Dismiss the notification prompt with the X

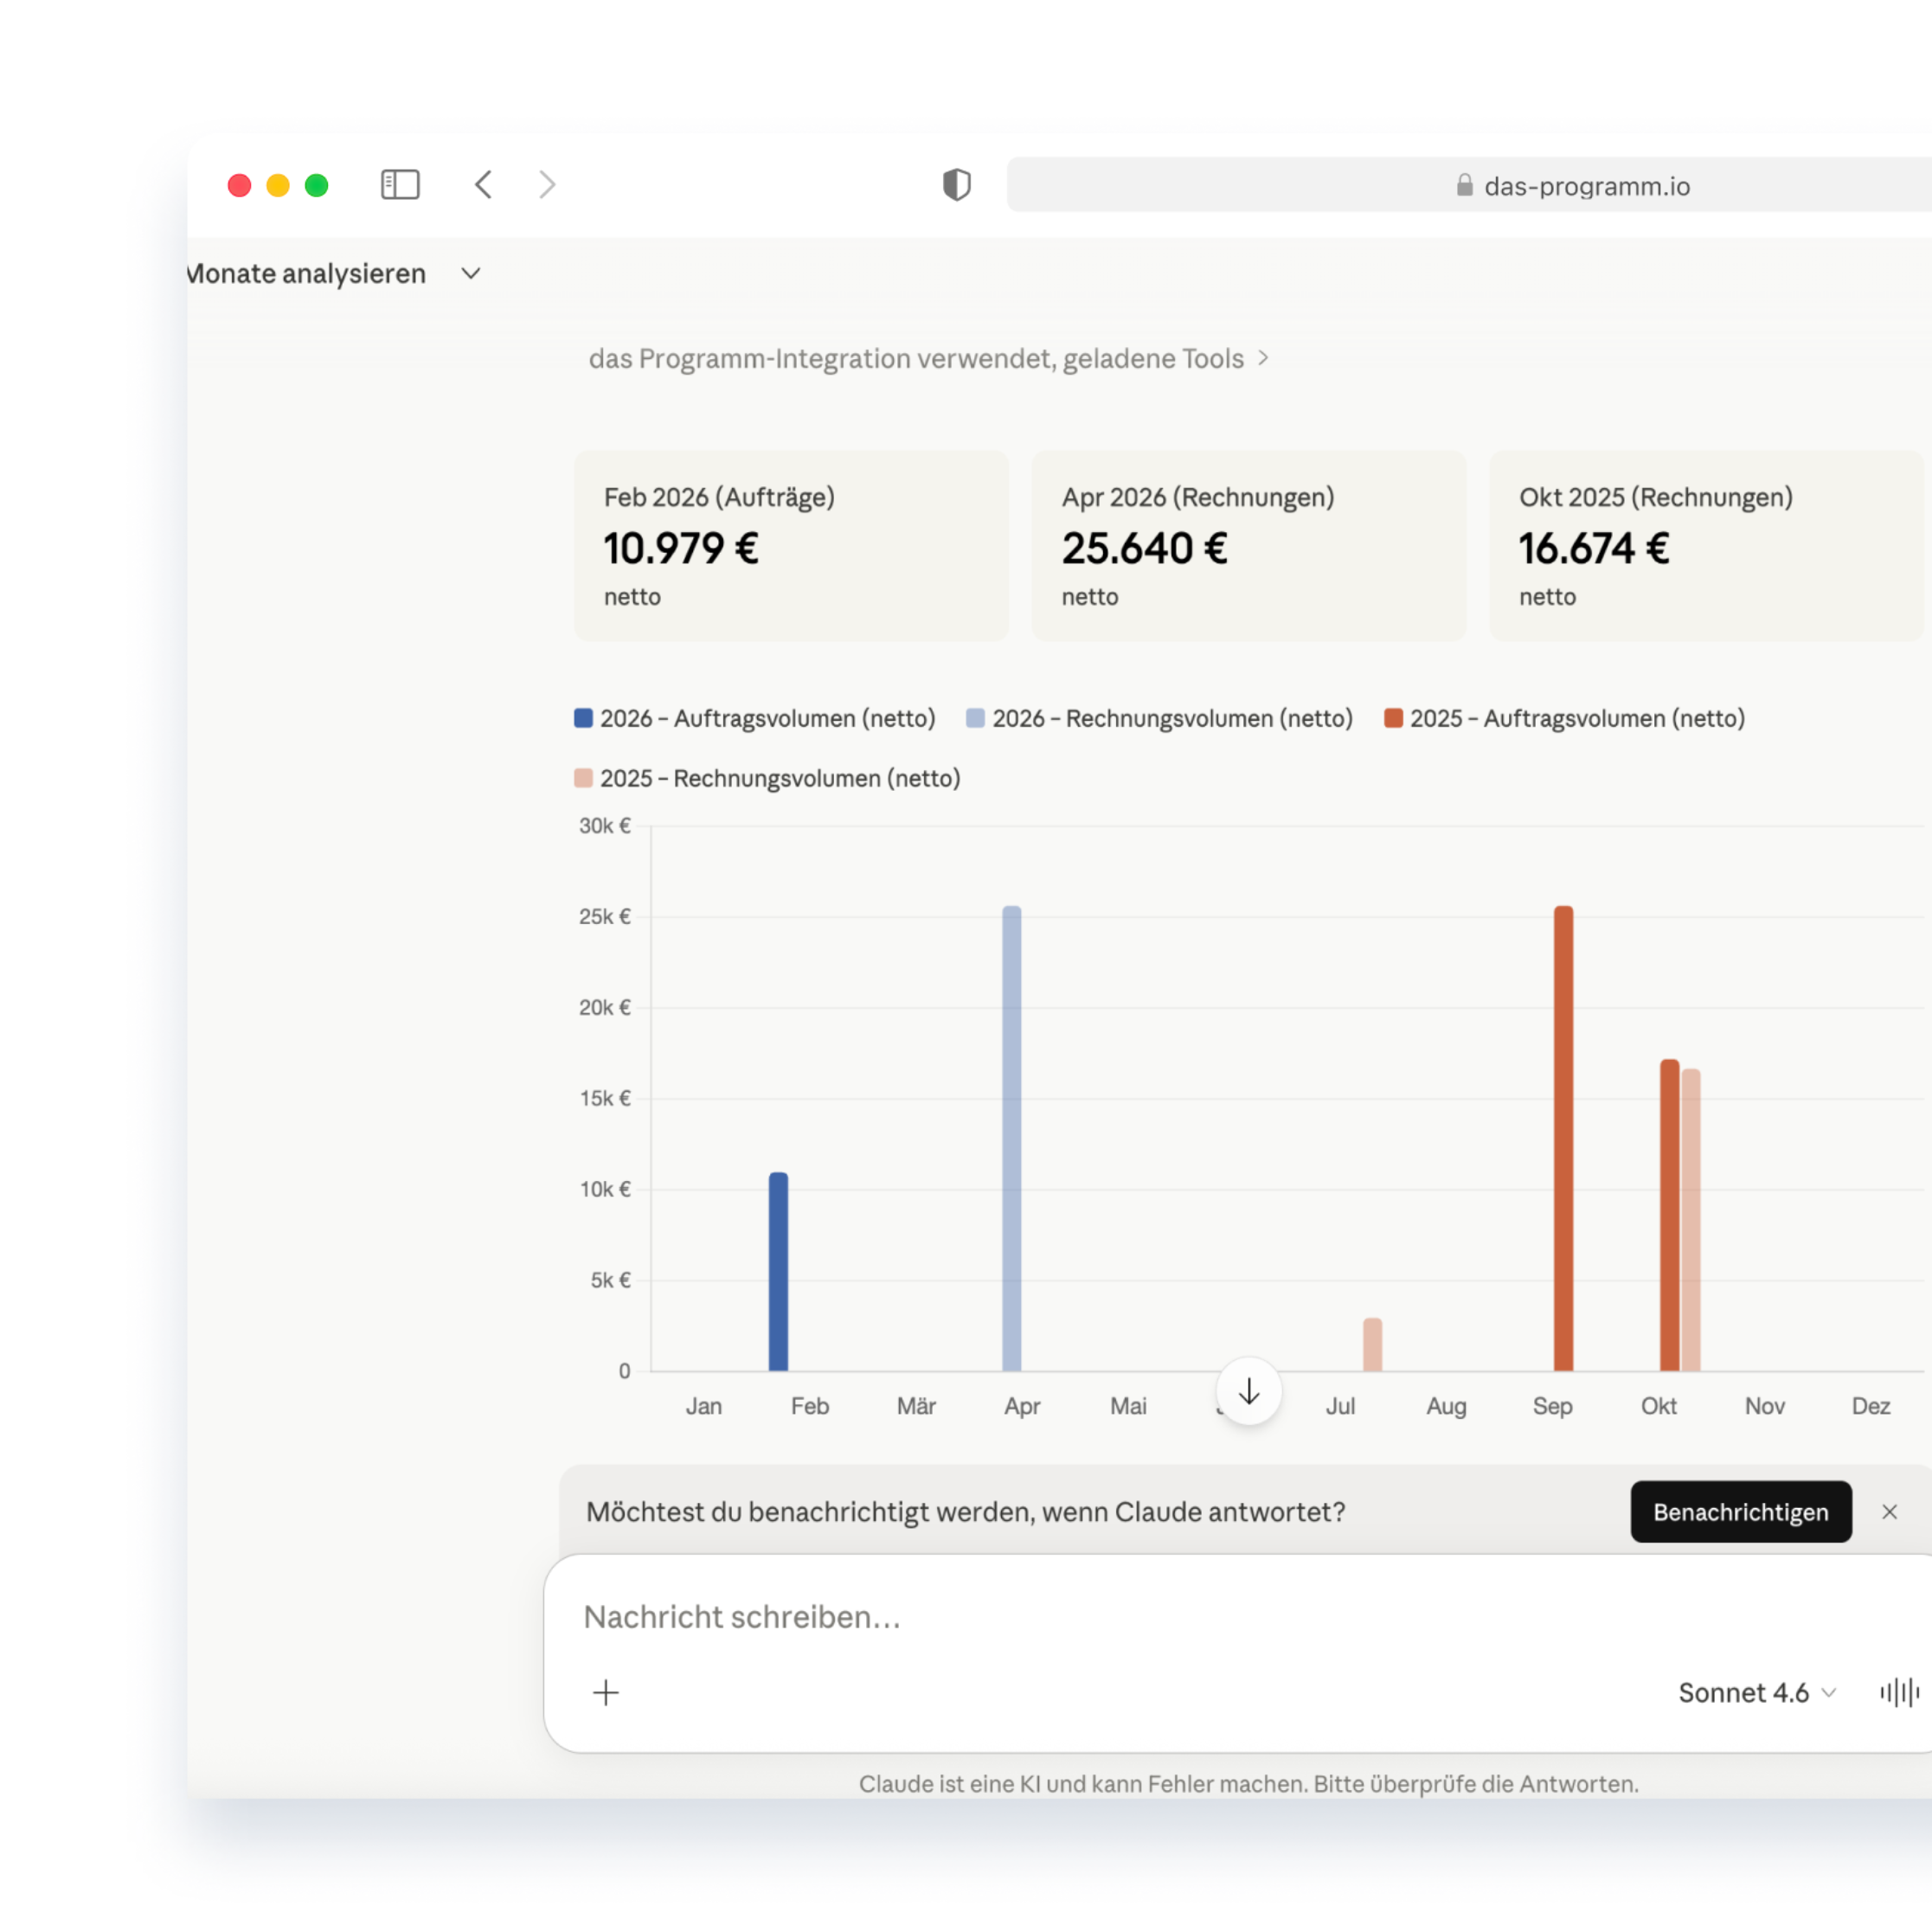pos(1890,1512)
